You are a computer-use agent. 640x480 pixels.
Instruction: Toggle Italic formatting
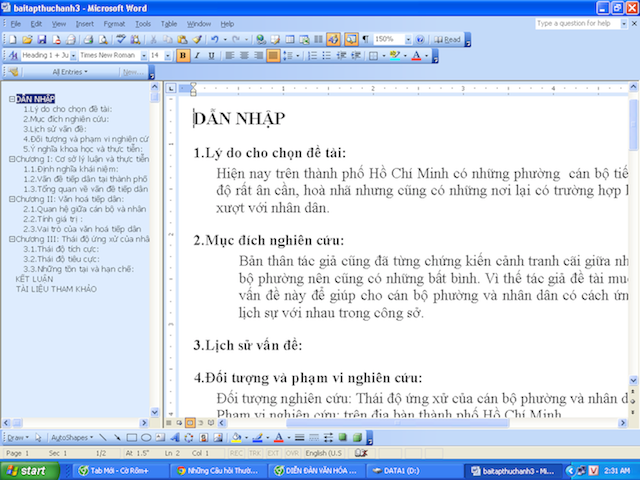(197, 56)
